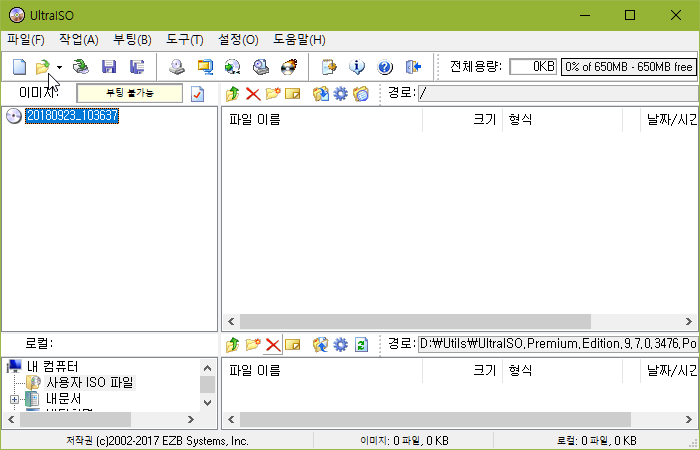
Task: Open the 작업(A) menu
Action: [x=79, y=40]
